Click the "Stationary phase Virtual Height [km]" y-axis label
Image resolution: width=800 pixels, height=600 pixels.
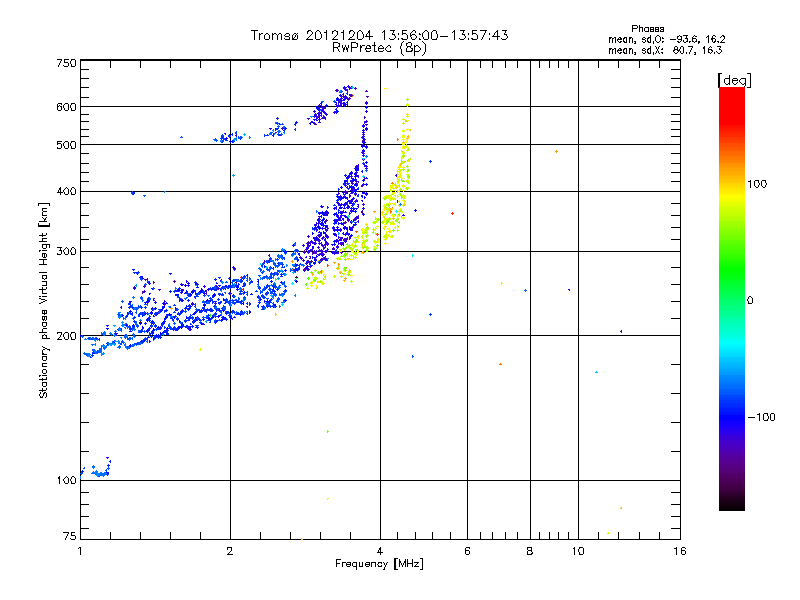(x=43, y=300)
